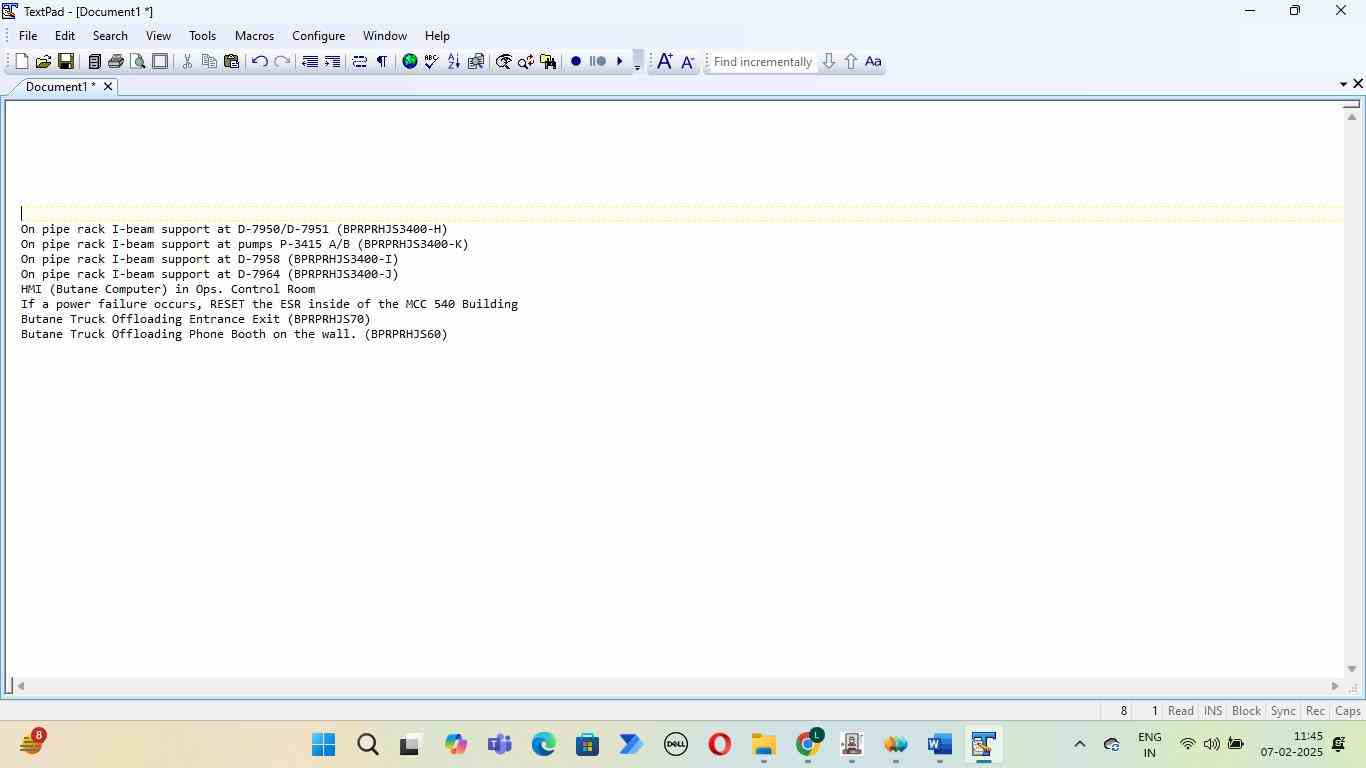Screen dimensions: 1366x768
Task: Create a new document with toolbar icon
Action: [21, 62]
